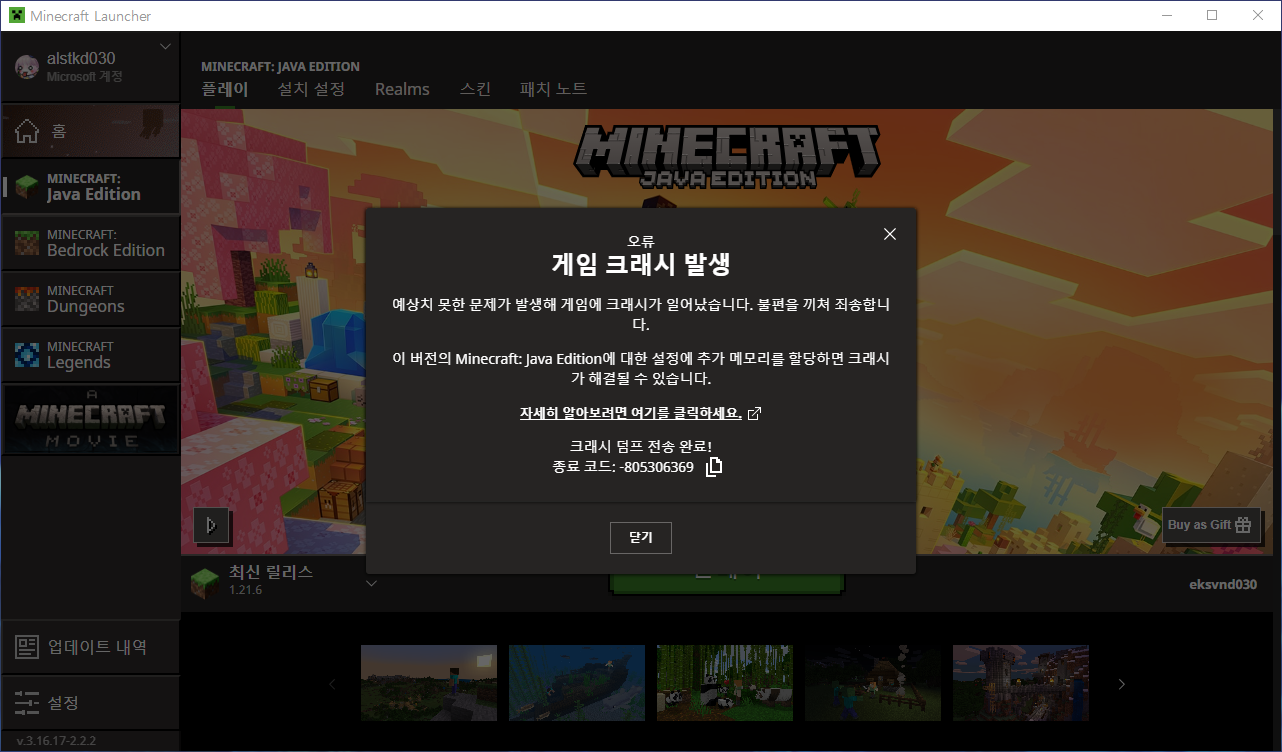Click the A Minecraft Movie banner
1282x752 pixels.
90,419
